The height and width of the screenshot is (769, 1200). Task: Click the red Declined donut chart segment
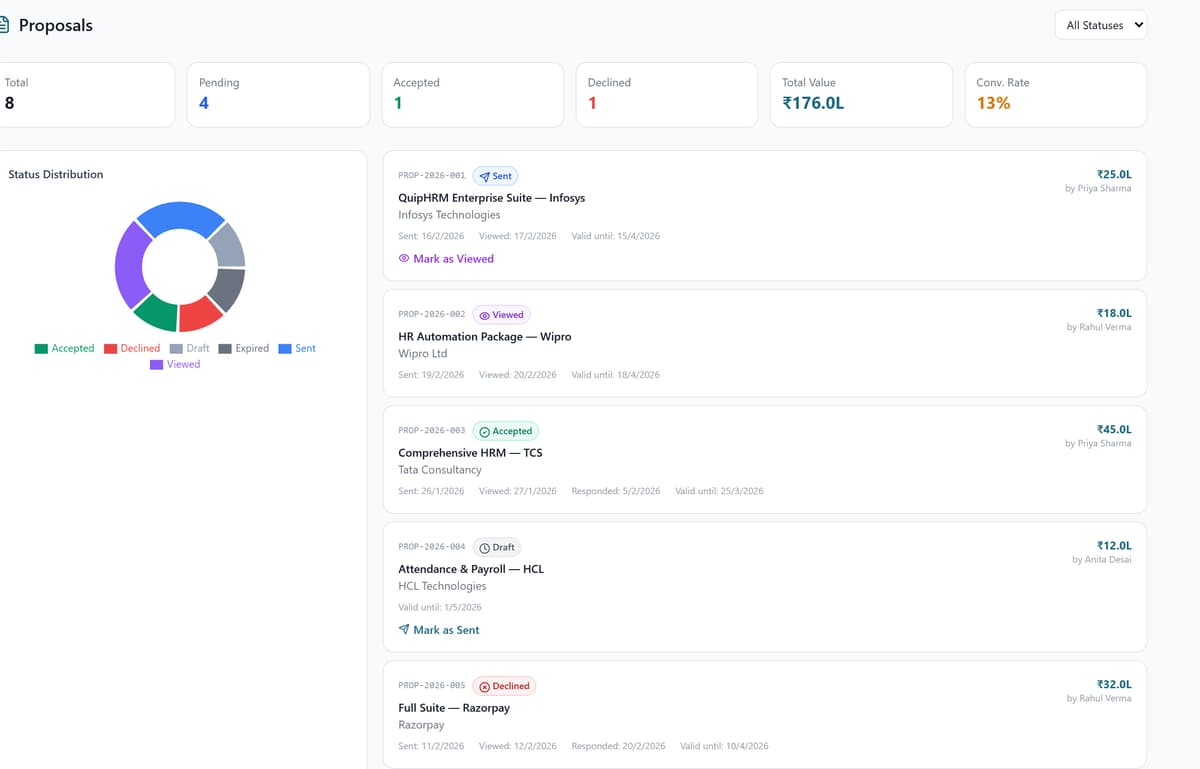(199, 315)
